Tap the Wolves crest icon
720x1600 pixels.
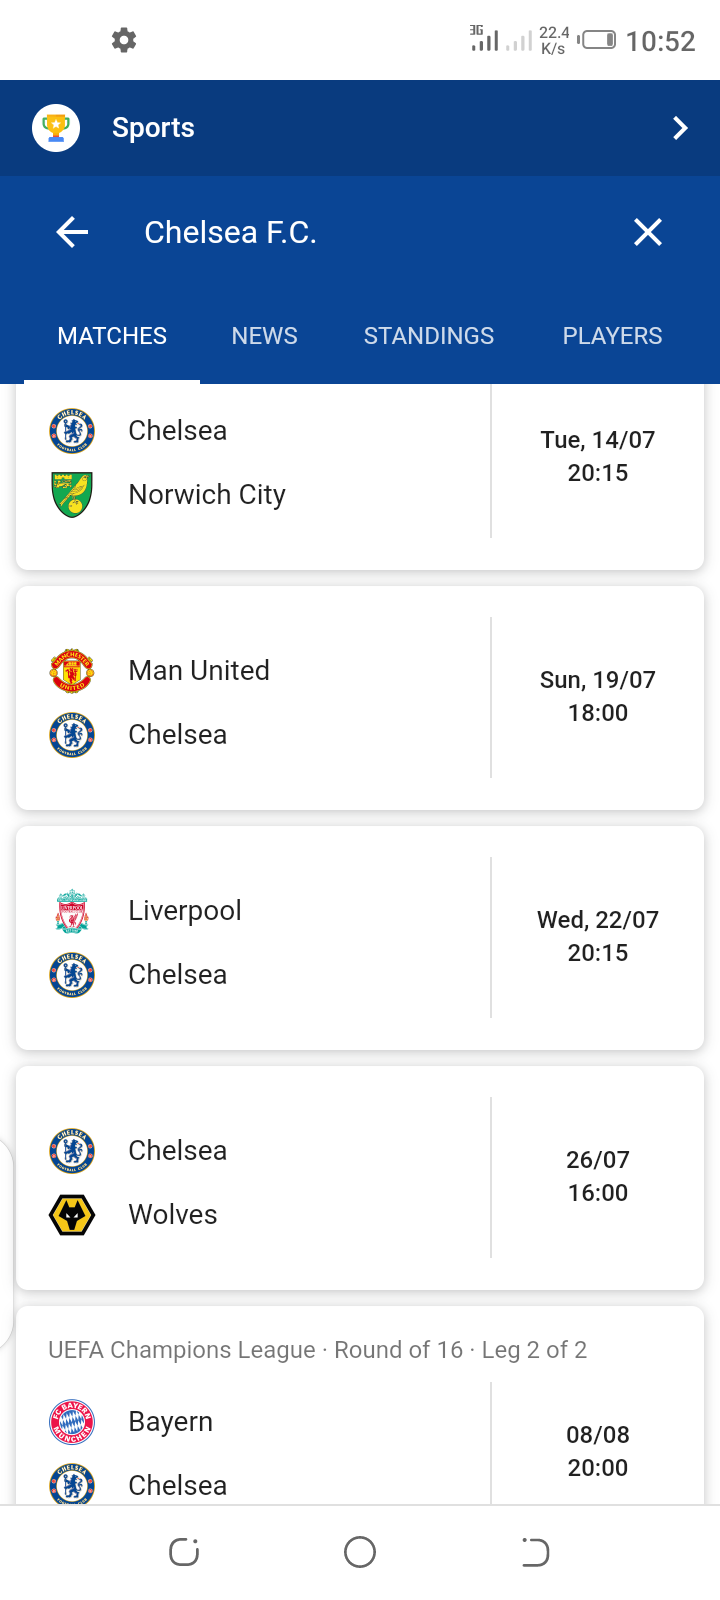72,1215
